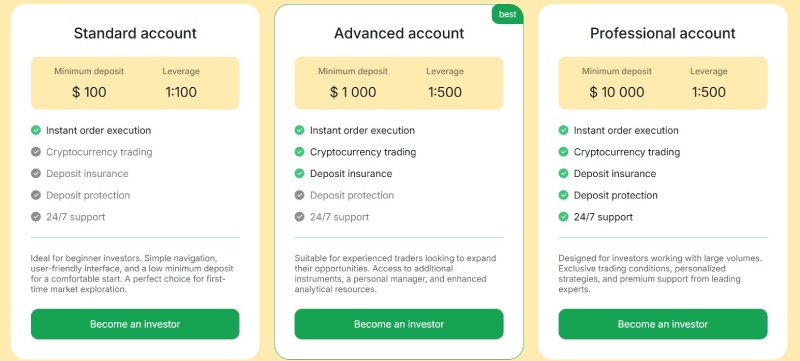800x361 pixels.
Task: Click the green 'best' badge on Advanced account
Action: tap(508, 14)
